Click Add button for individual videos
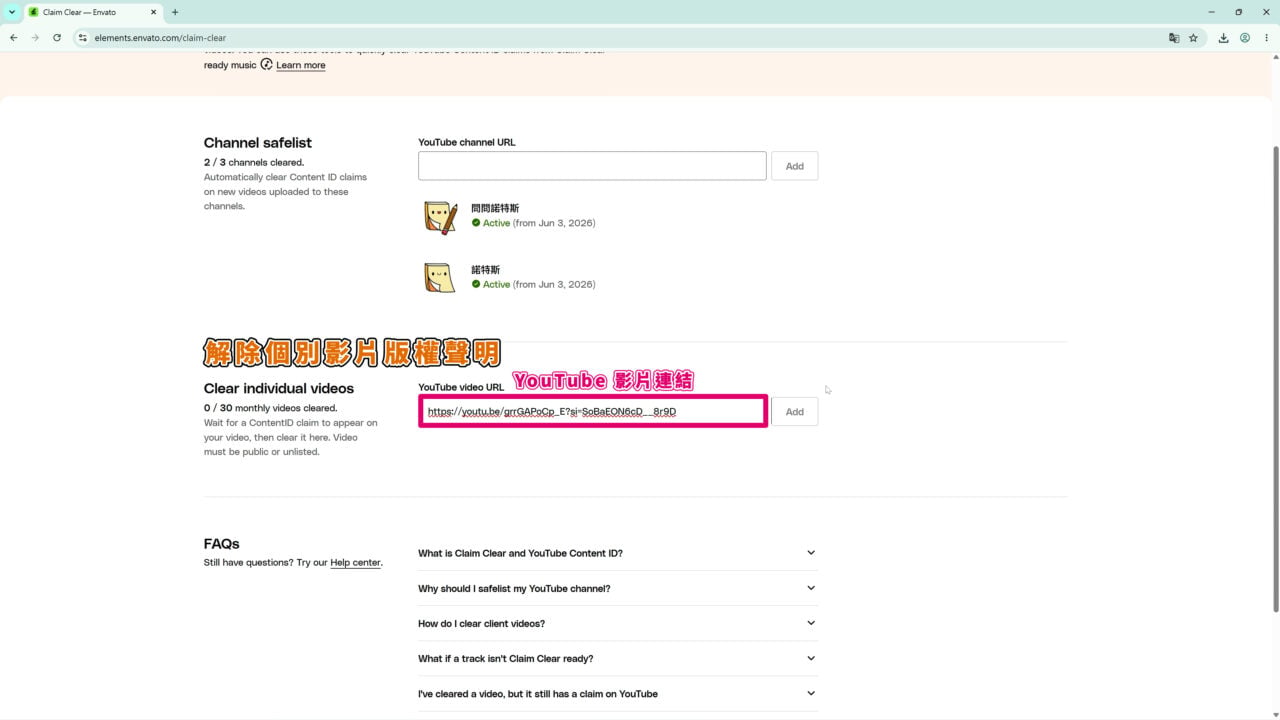1280x720 pixels. [x=795, y=411]
